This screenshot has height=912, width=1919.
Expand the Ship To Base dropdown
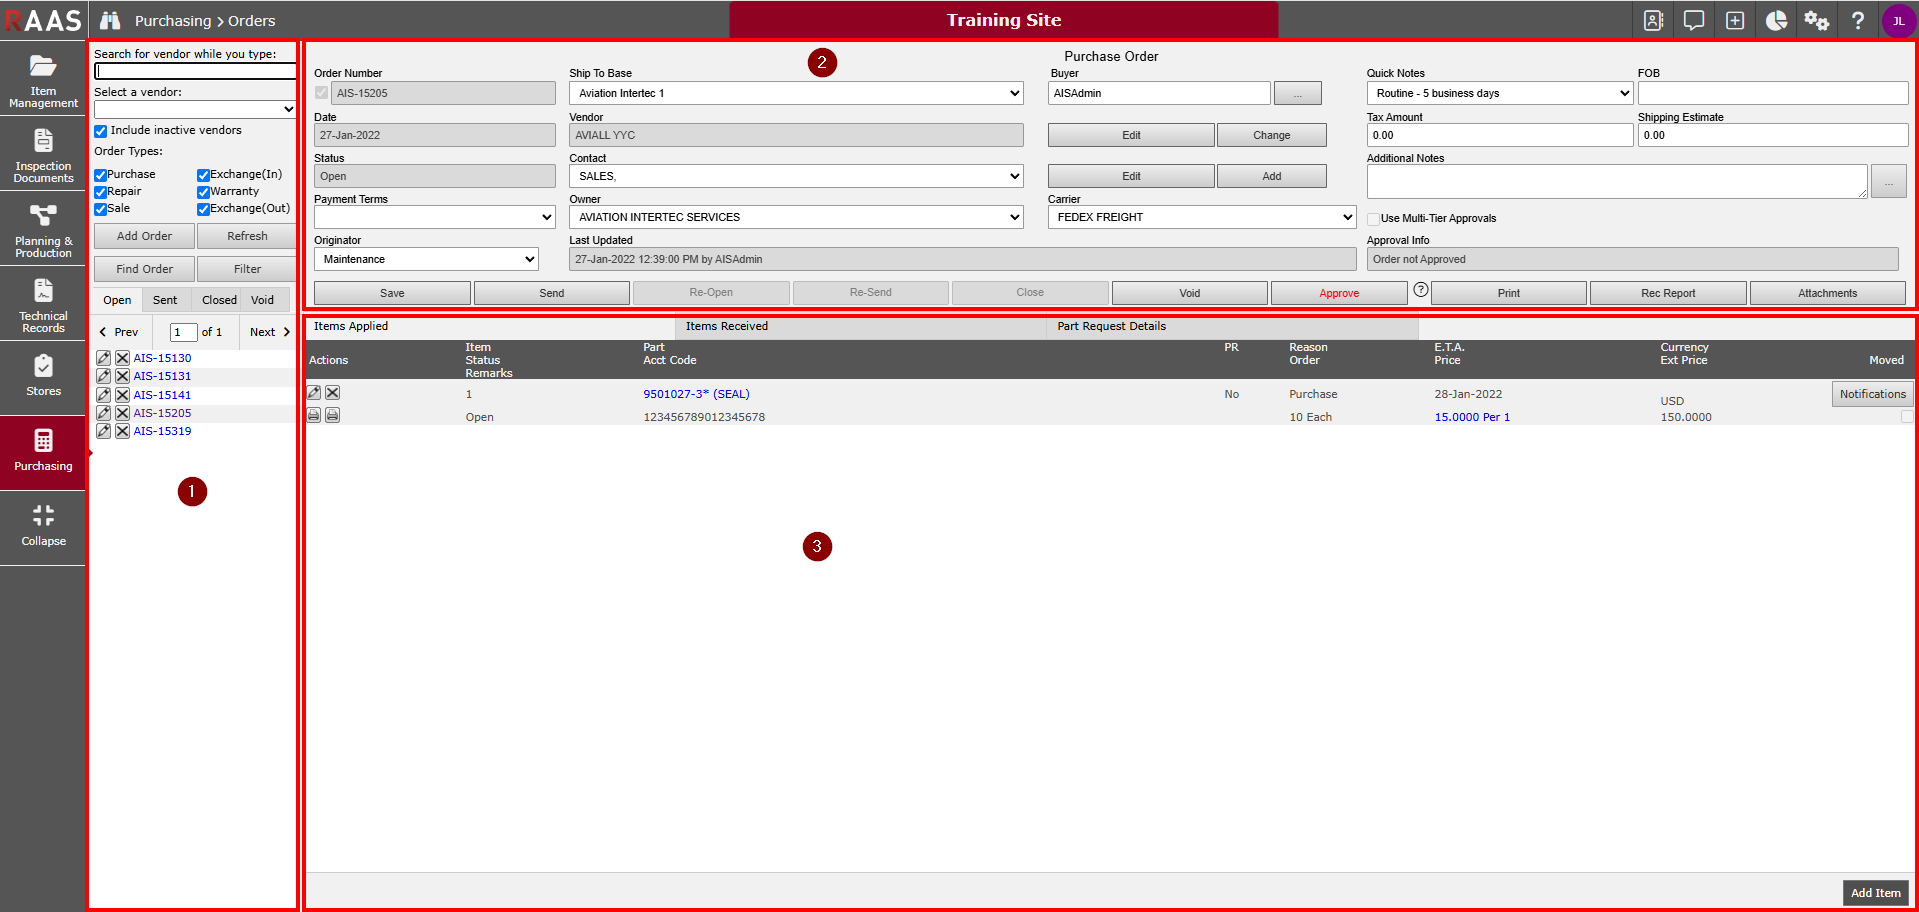pyautogui.click(x=796, y=93)
